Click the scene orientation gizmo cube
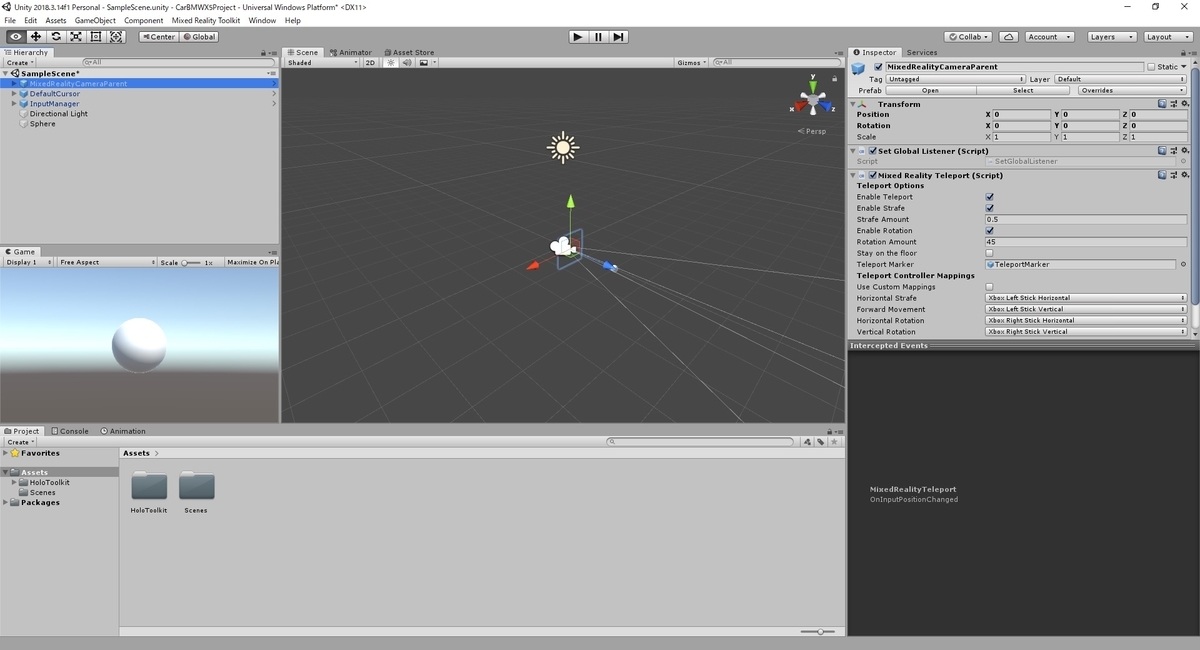The height and width of the screenshot is (650, 1200). tap(813, 100)
